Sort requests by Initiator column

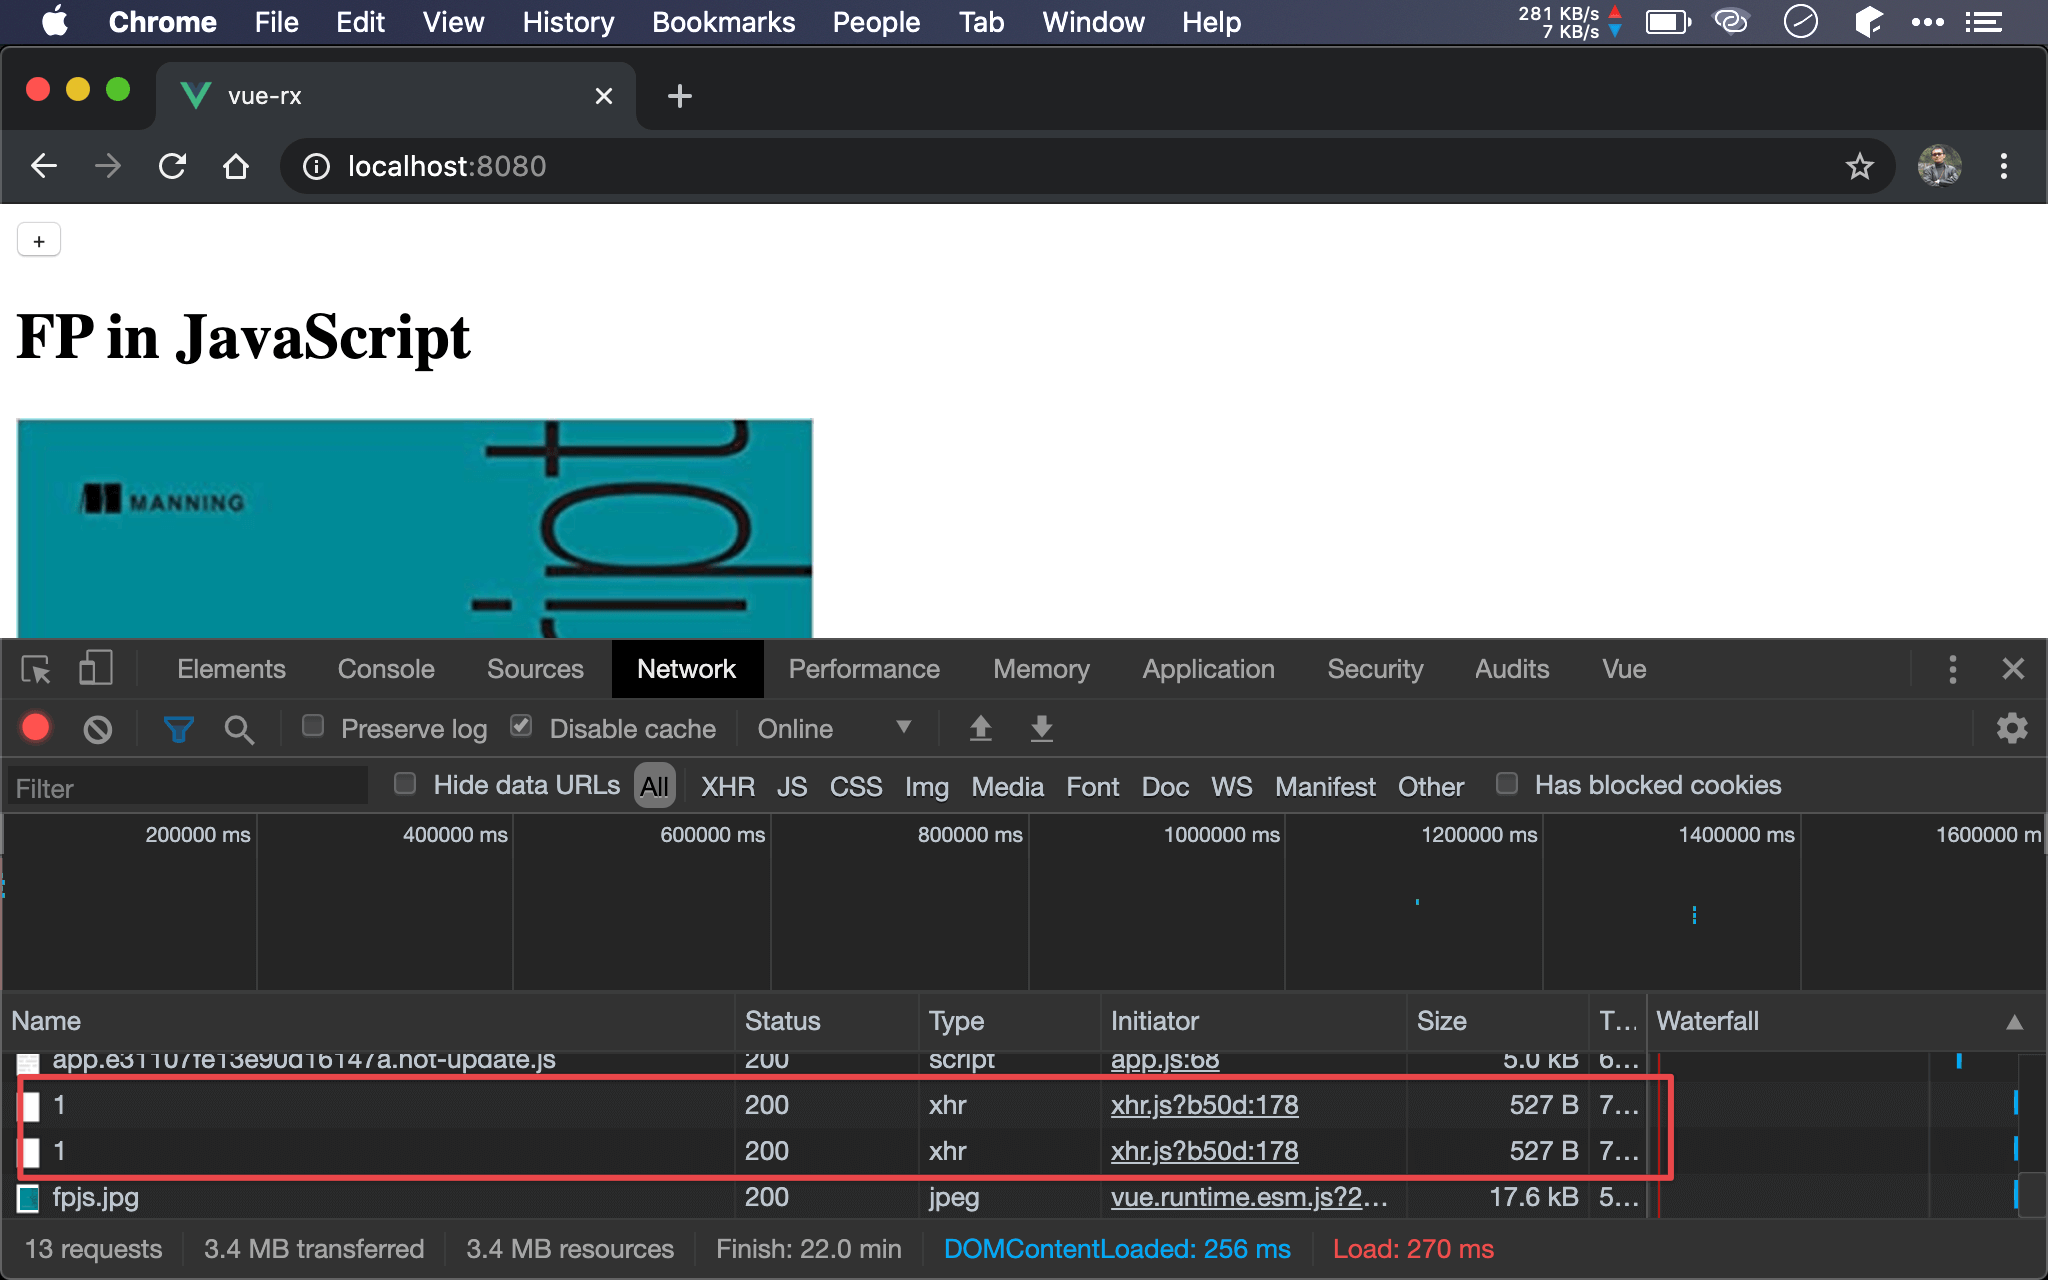[1254, 1021]
